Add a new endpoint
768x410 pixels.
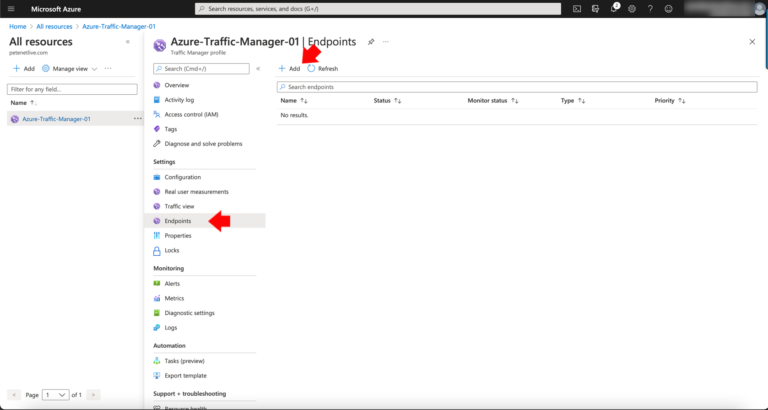pos(289,69)
